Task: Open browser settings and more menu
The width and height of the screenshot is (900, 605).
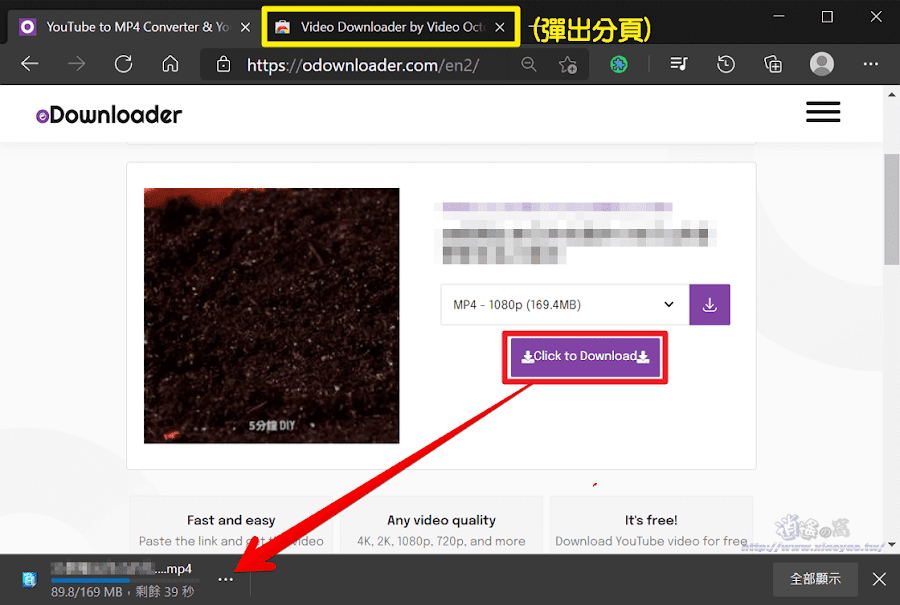Action: click(870, 64)
